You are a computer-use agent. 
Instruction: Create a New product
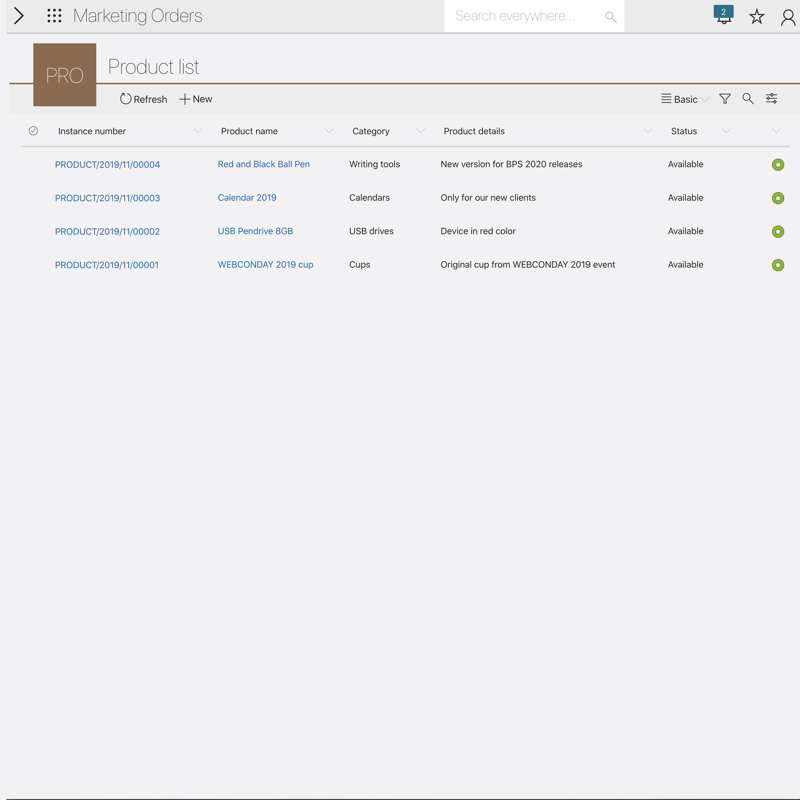coord(196,99)
